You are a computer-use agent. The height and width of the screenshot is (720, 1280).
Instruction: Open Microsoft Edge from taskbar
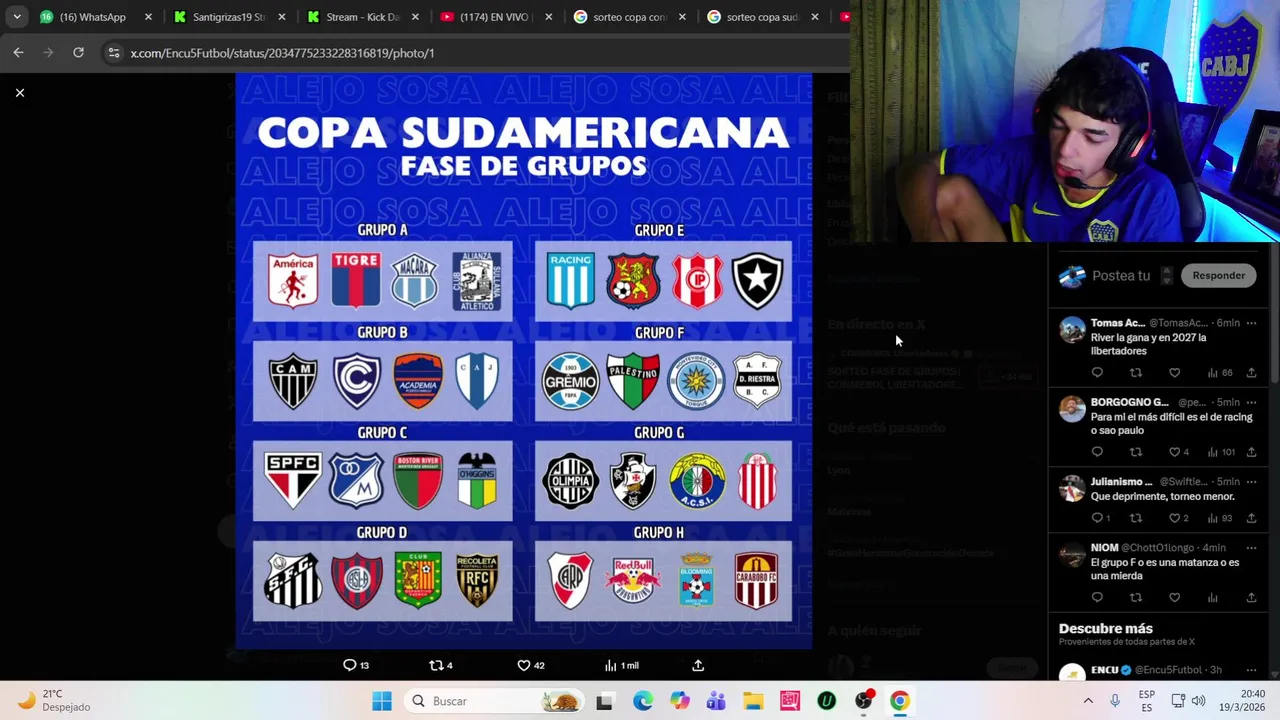point(642,701)
